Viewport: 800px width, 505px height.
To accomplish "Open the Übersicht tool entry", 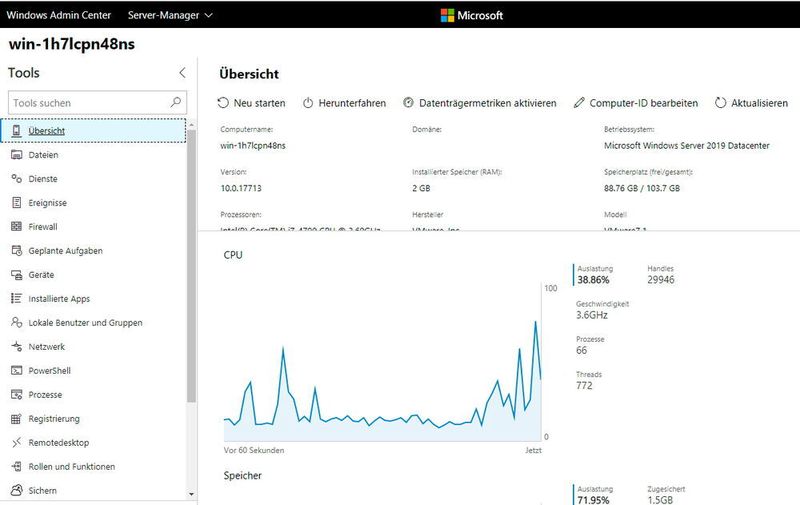I will [93, 131].
